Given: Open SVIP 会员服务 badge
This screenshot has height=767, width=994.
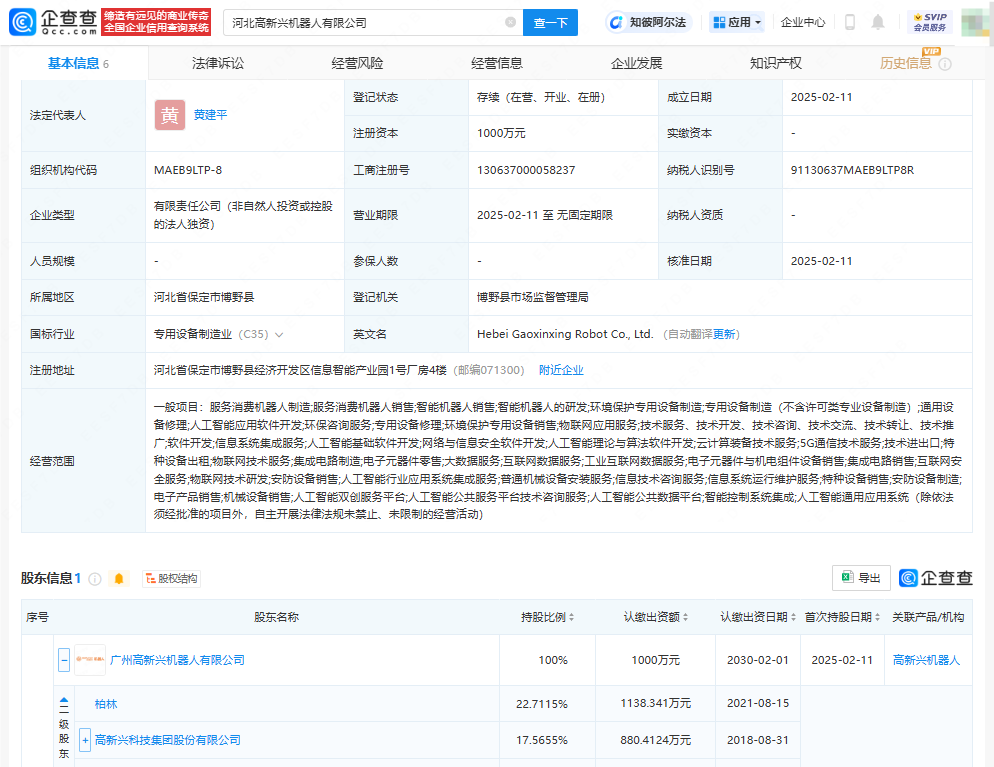Looking at the screenshot, I should [x=930, y=22].
